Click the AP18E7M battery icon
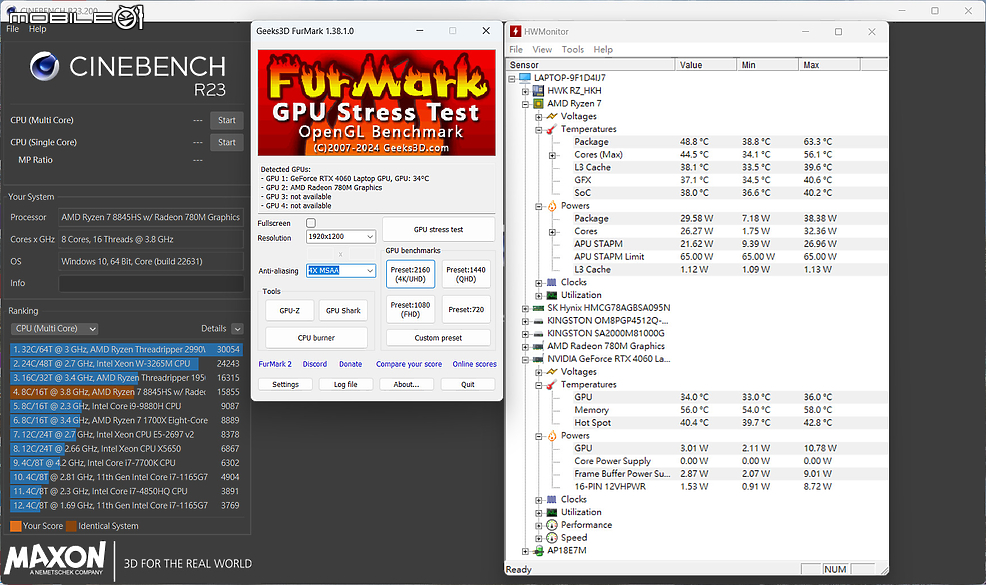The width and height of the screenshot is (986, 585). [x=538, y=550]
